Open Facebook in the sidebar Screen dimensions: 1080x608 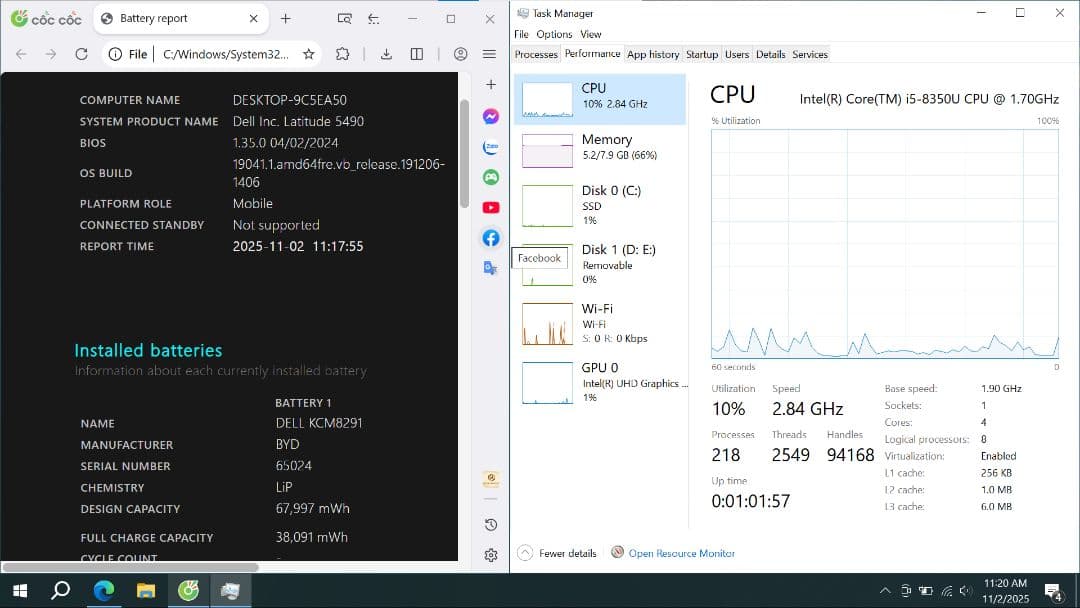point(490,237)
